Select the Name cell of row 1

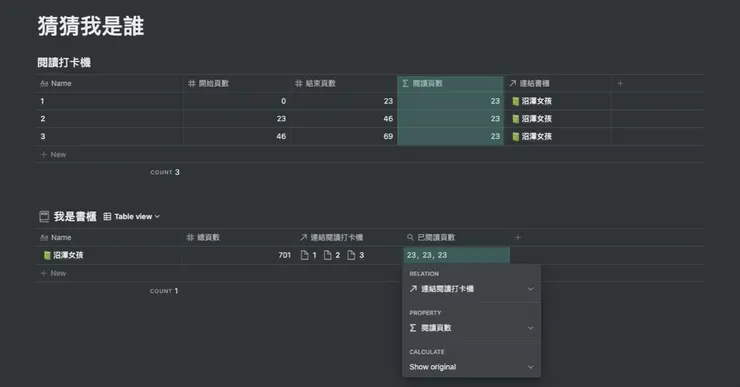point(109,101)
